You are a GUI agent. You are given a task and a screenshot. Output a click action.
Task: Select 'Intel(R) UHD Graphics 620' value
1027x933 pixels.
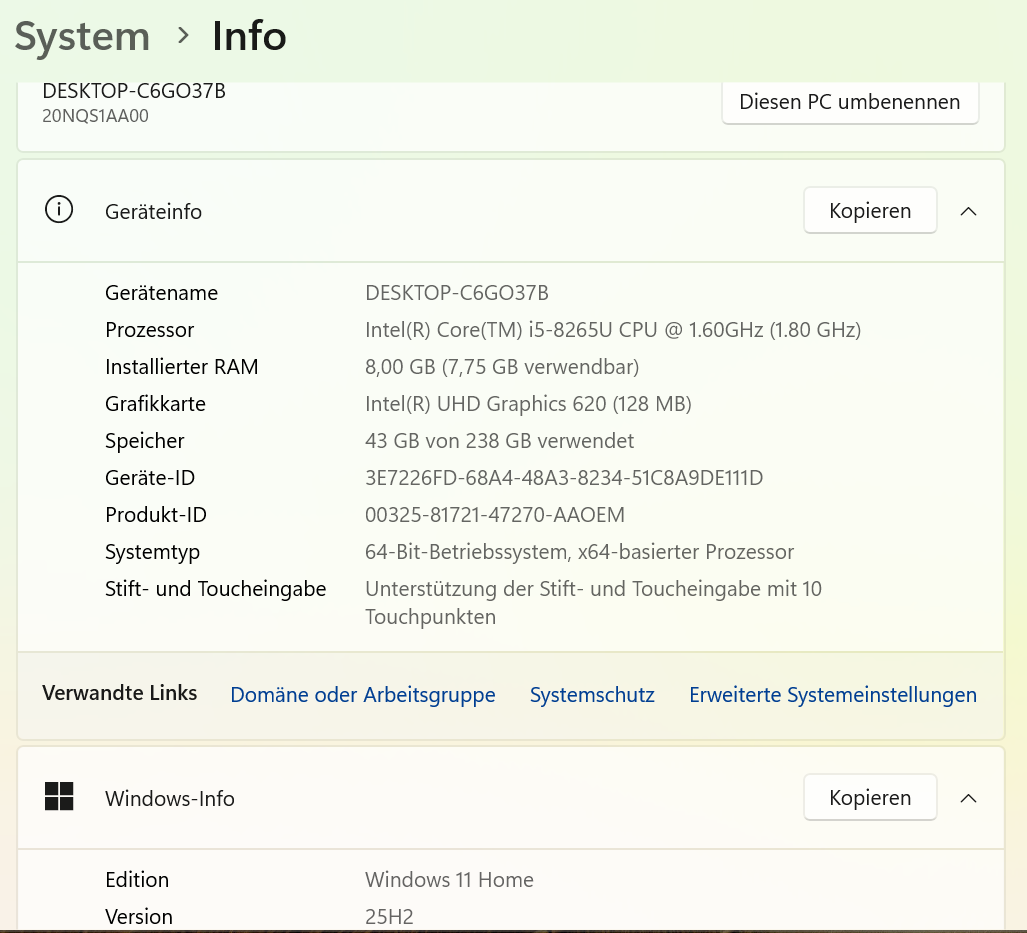coord(528,404)
